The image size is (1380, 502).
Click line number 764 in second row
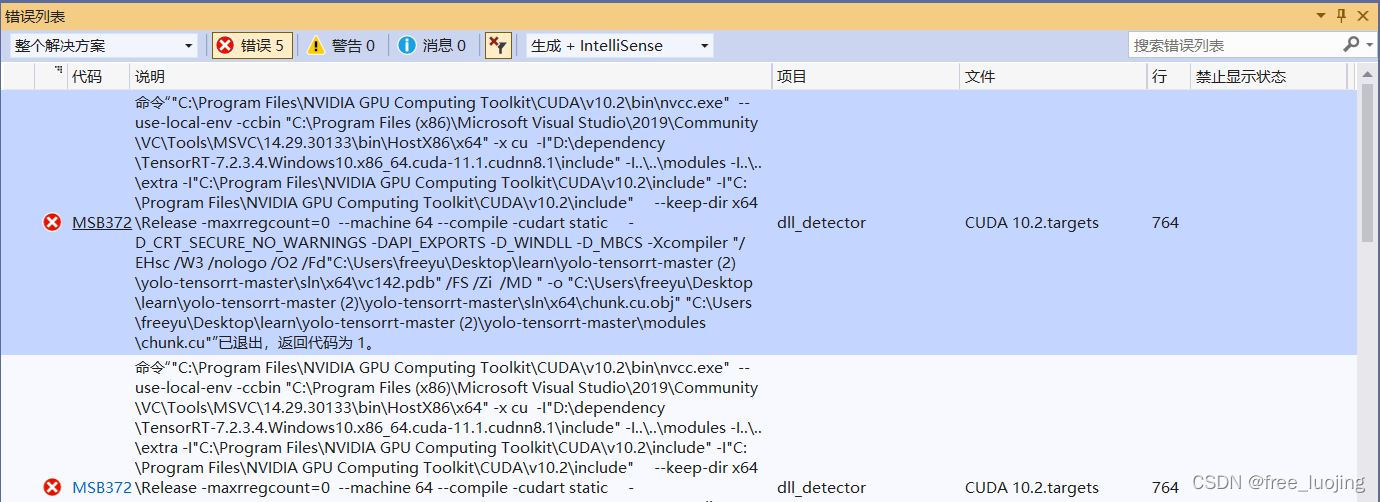1165,487
